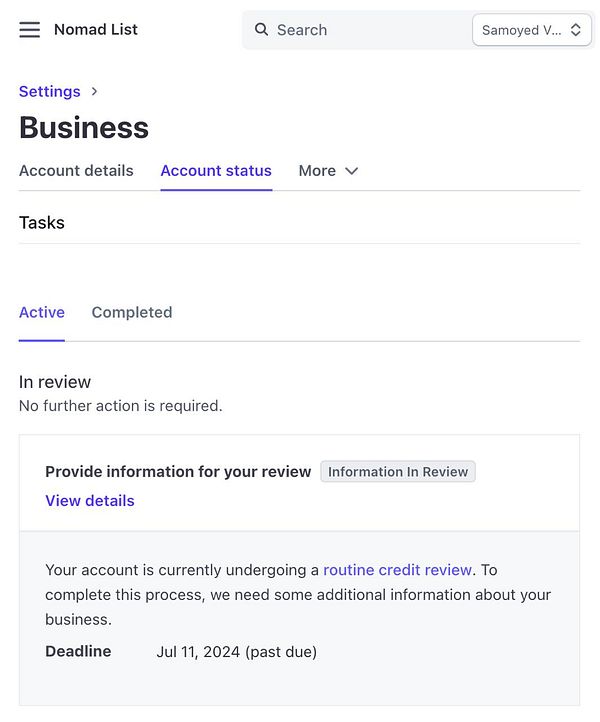
Task: Switch to the Account details tab
Action: [x=76, y=171]
